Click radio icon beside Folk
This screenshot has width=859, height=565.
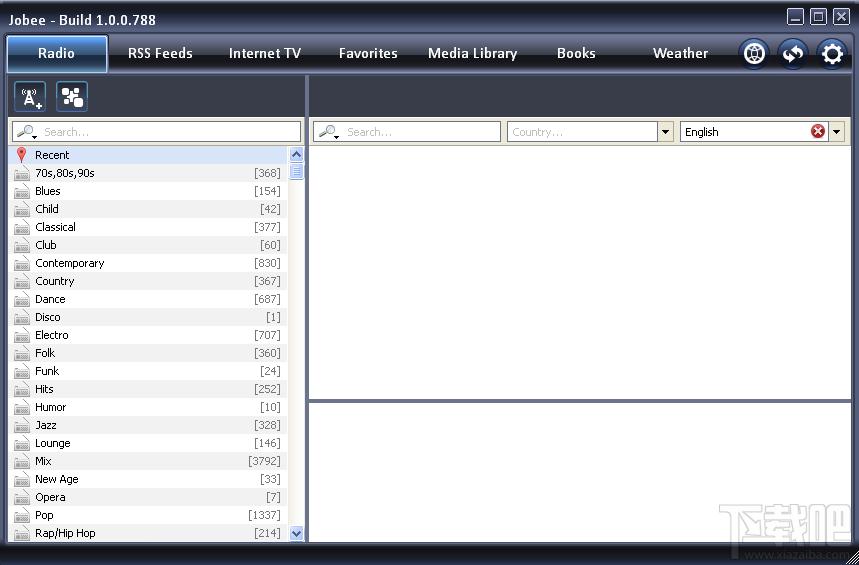pos(22,353)
